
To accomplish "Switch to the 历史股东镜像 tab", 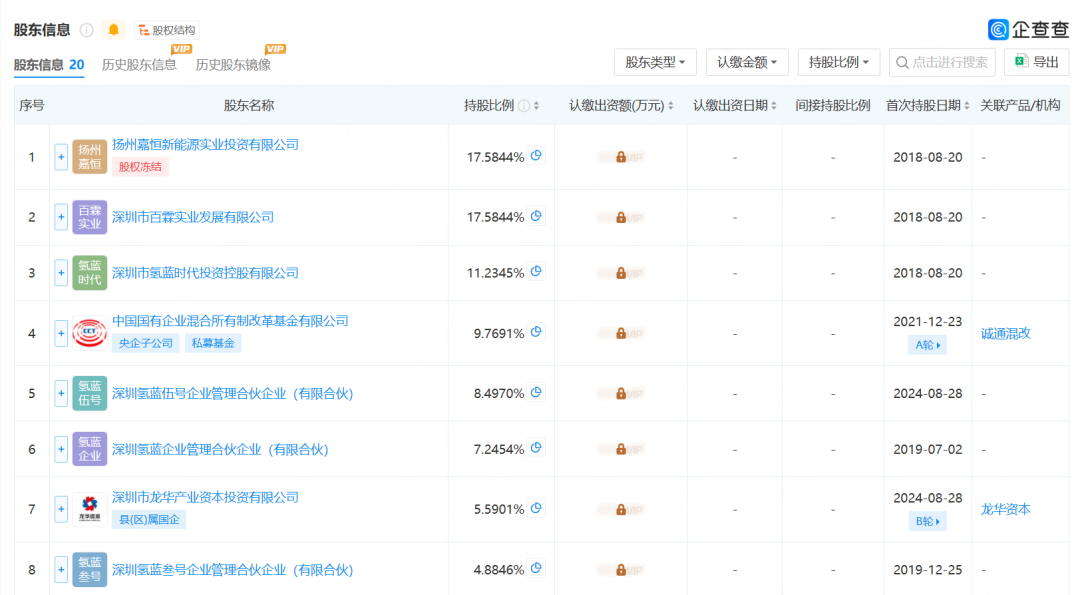I will (233, 65).
